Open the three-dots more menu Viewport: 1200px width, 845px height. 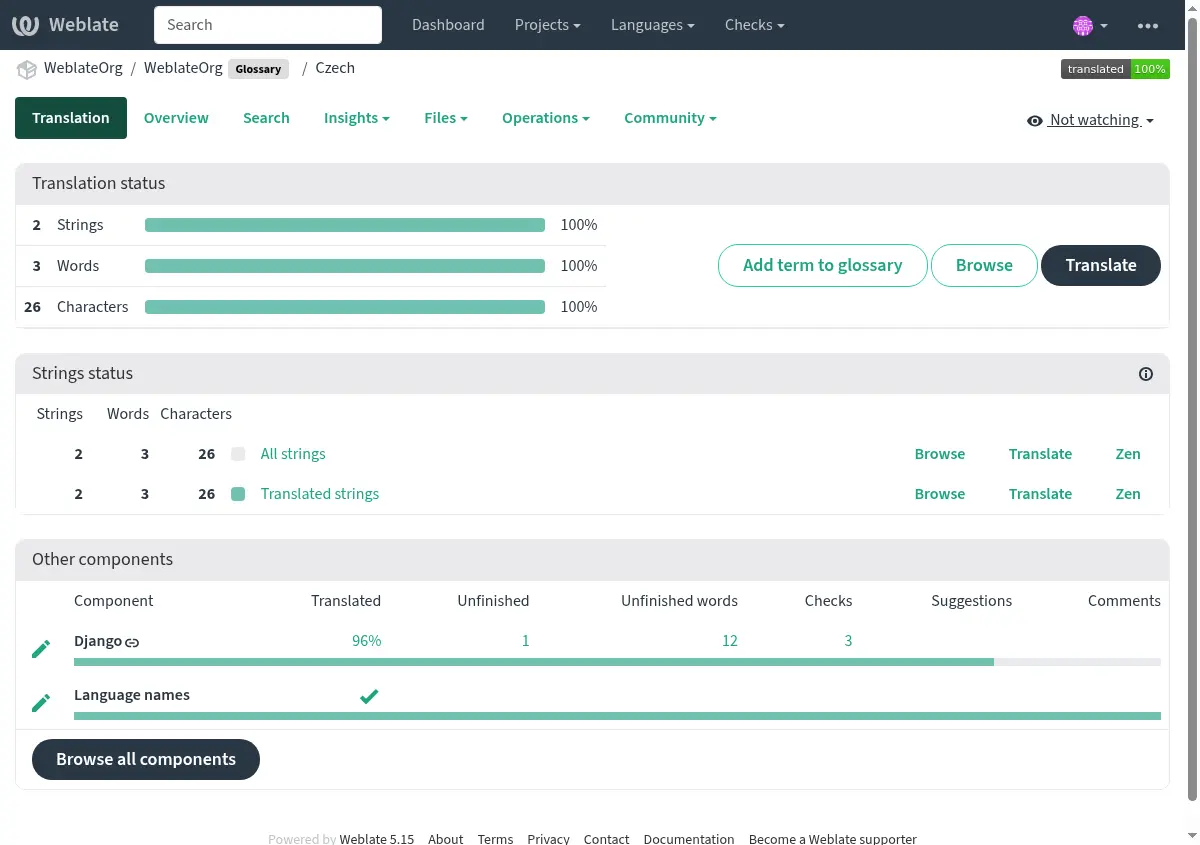point(1148,26)
